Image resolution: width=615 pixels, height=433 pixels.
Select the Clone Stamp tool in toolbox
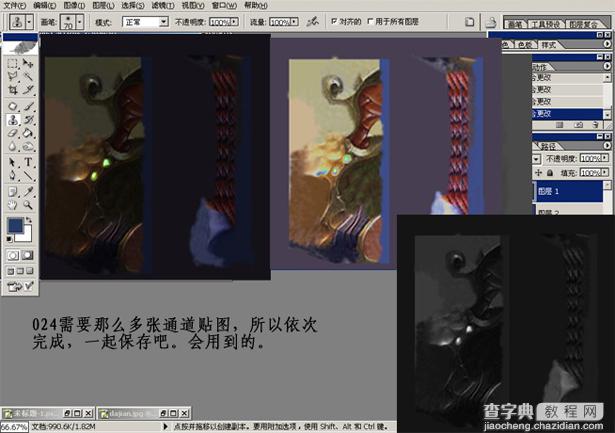point(12,120)
